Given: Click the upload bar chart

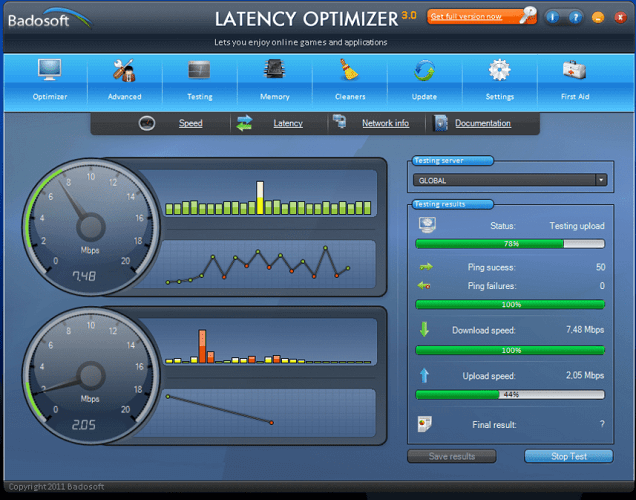Looking at the screenshot, I should click(268, 343).
